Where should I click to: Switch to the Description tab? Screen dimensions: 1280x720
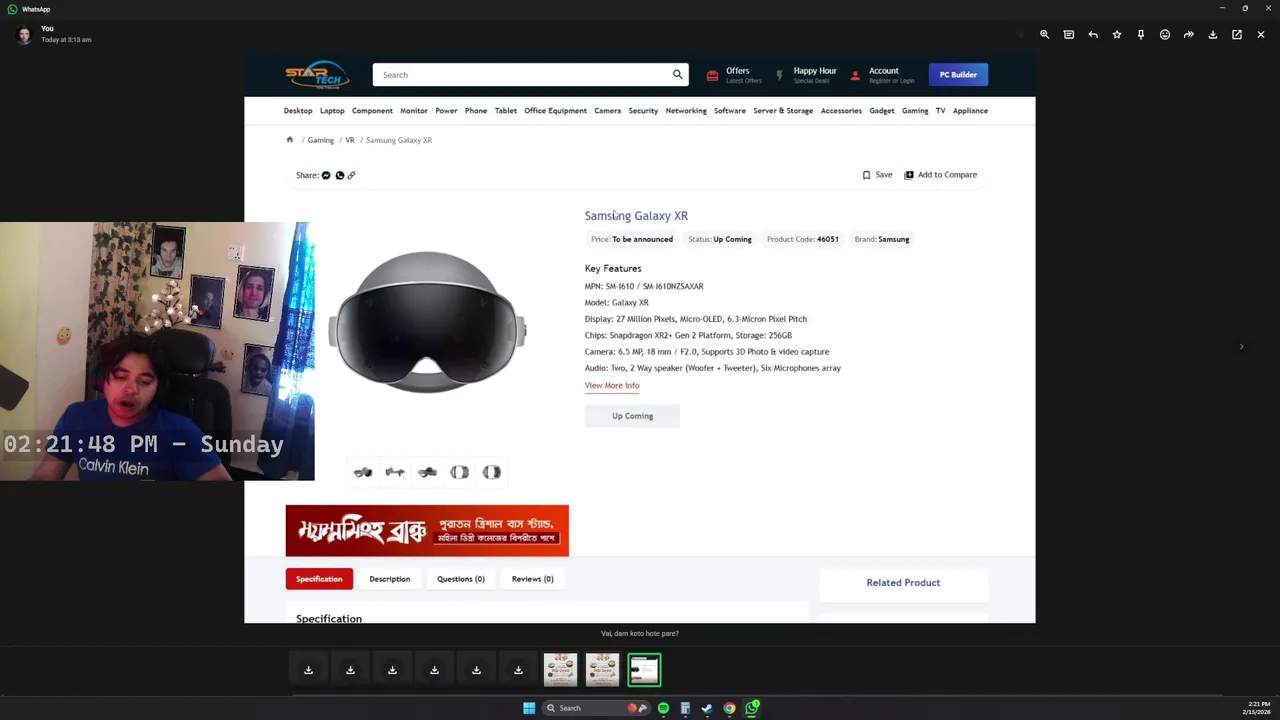pos(389,579)
